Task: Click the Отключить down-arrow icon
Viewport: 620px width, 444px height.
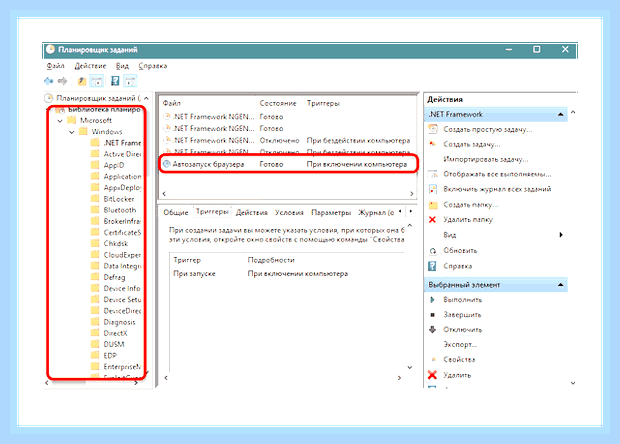Action: coord(433,329)
